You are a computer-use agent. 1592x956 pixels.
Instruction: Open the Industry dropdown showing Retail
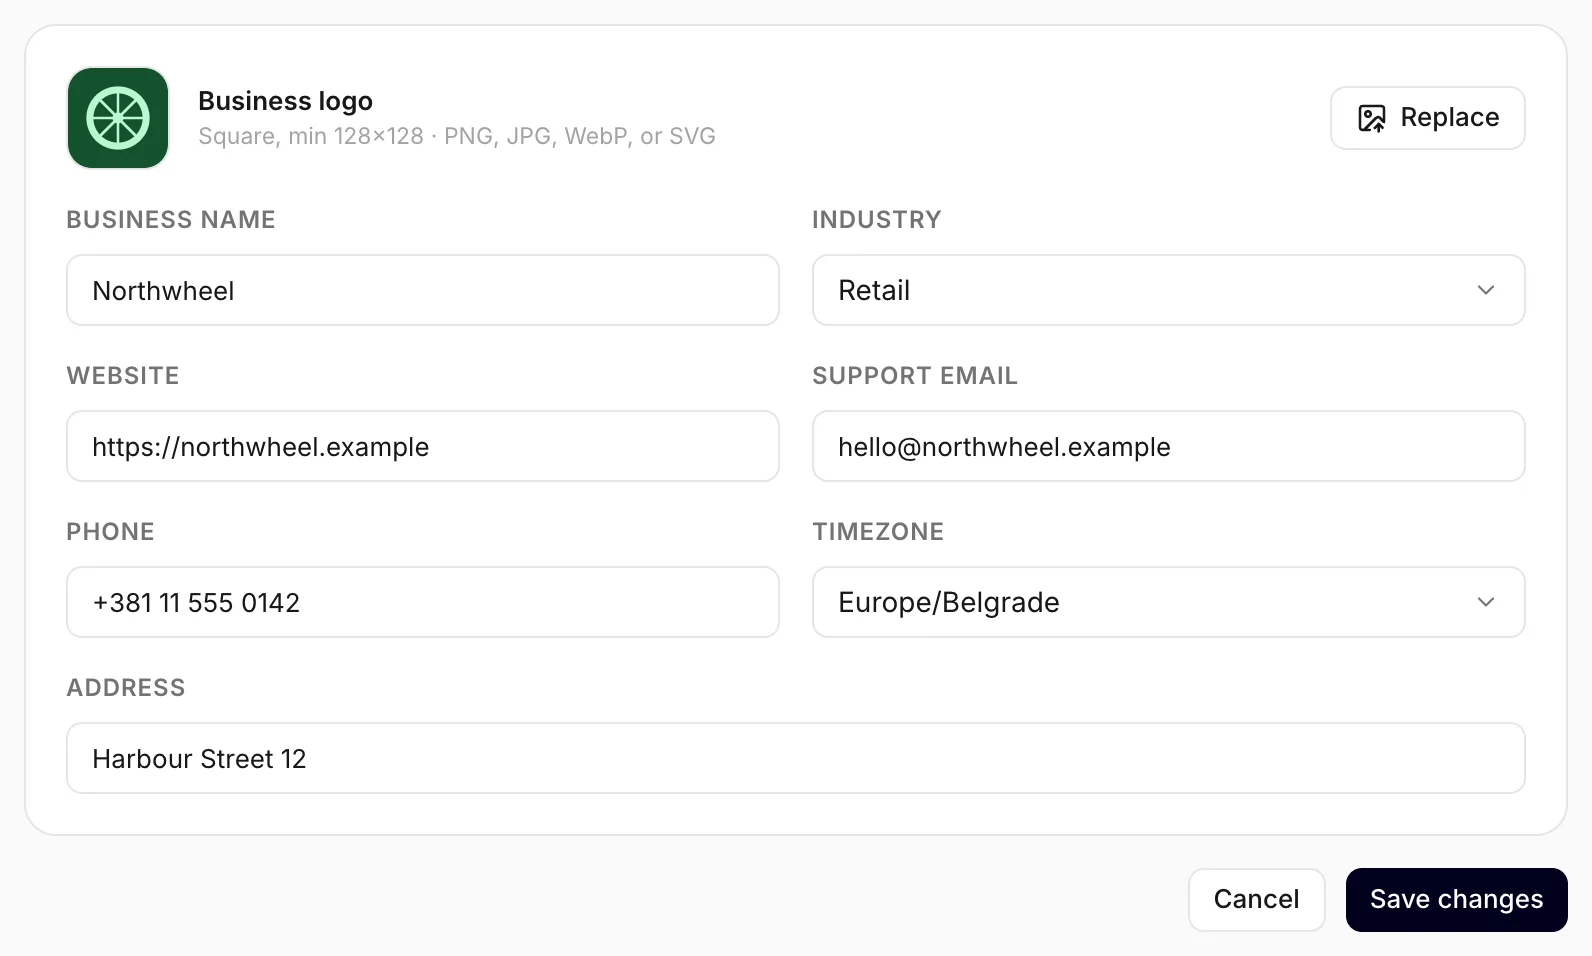[1168, 290]
